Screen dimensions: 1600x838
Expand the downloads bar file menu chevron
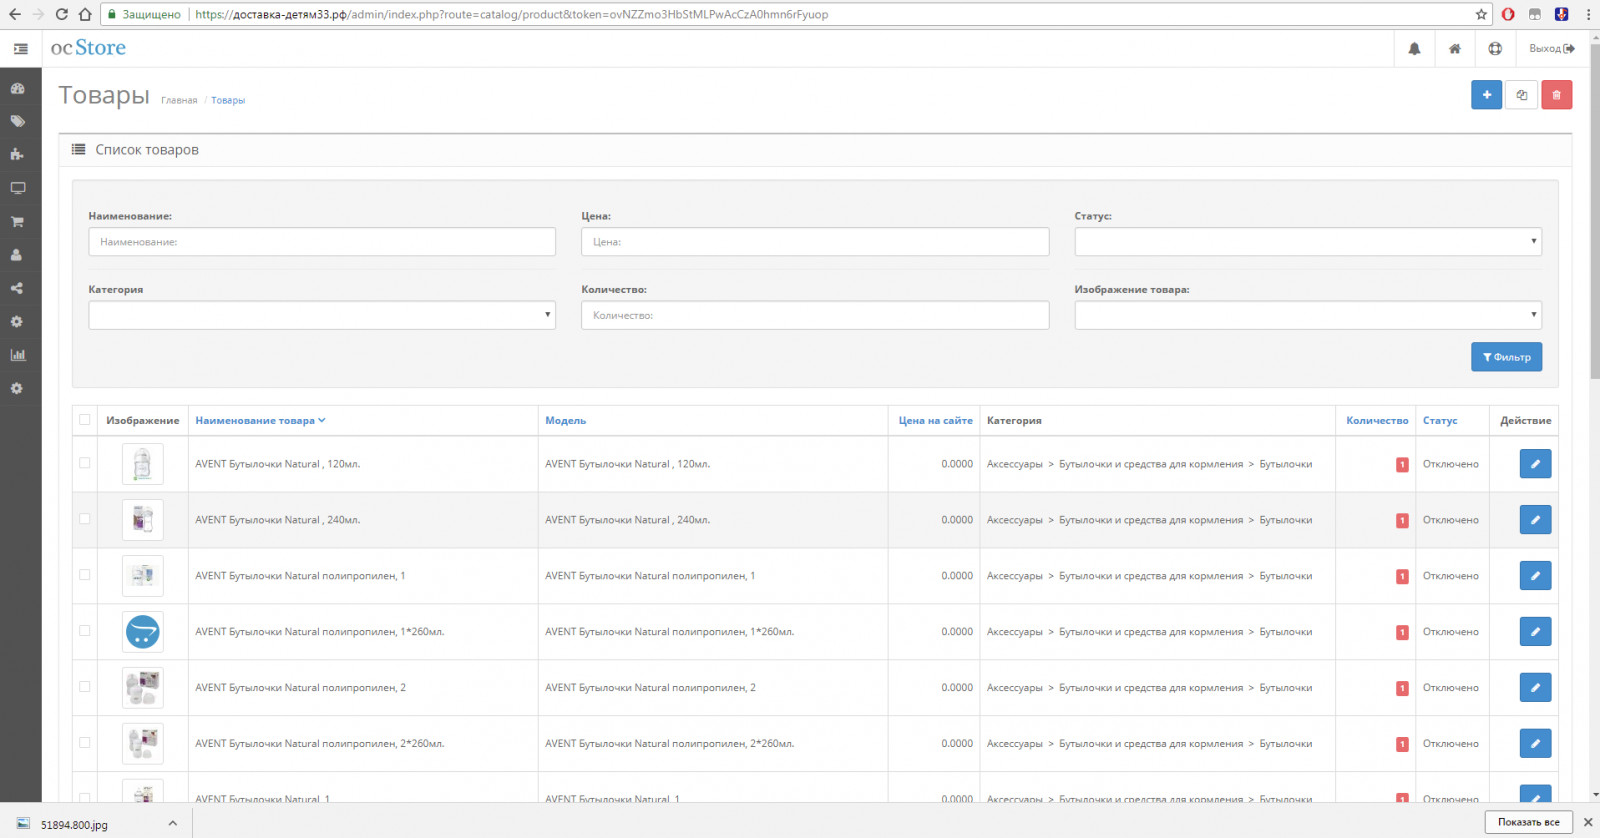click(173, 824)
